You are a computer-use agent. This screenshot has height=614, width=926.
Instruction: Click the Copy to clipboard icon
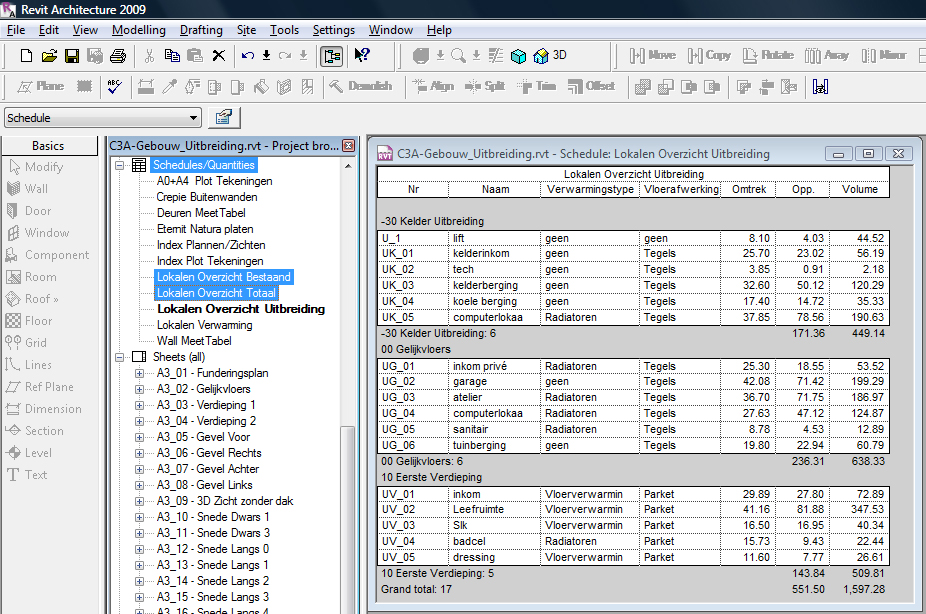click(x=172, y=55)
